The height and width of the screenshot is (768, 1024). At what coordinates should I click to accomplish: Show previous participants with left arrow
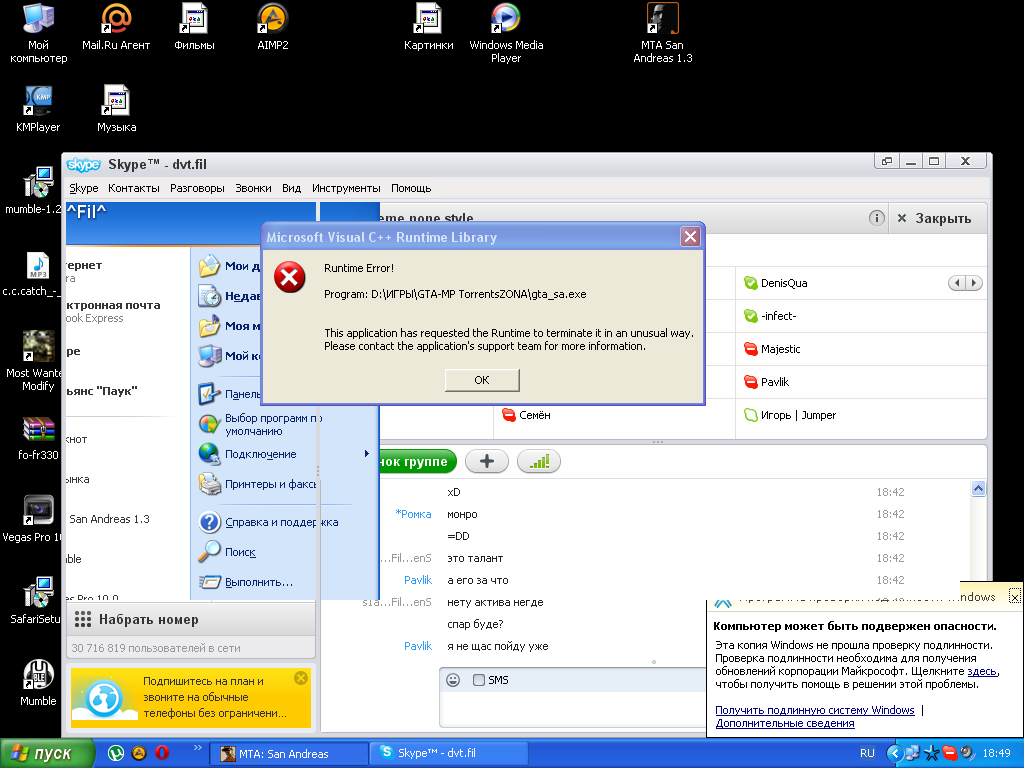pos(957,283)
